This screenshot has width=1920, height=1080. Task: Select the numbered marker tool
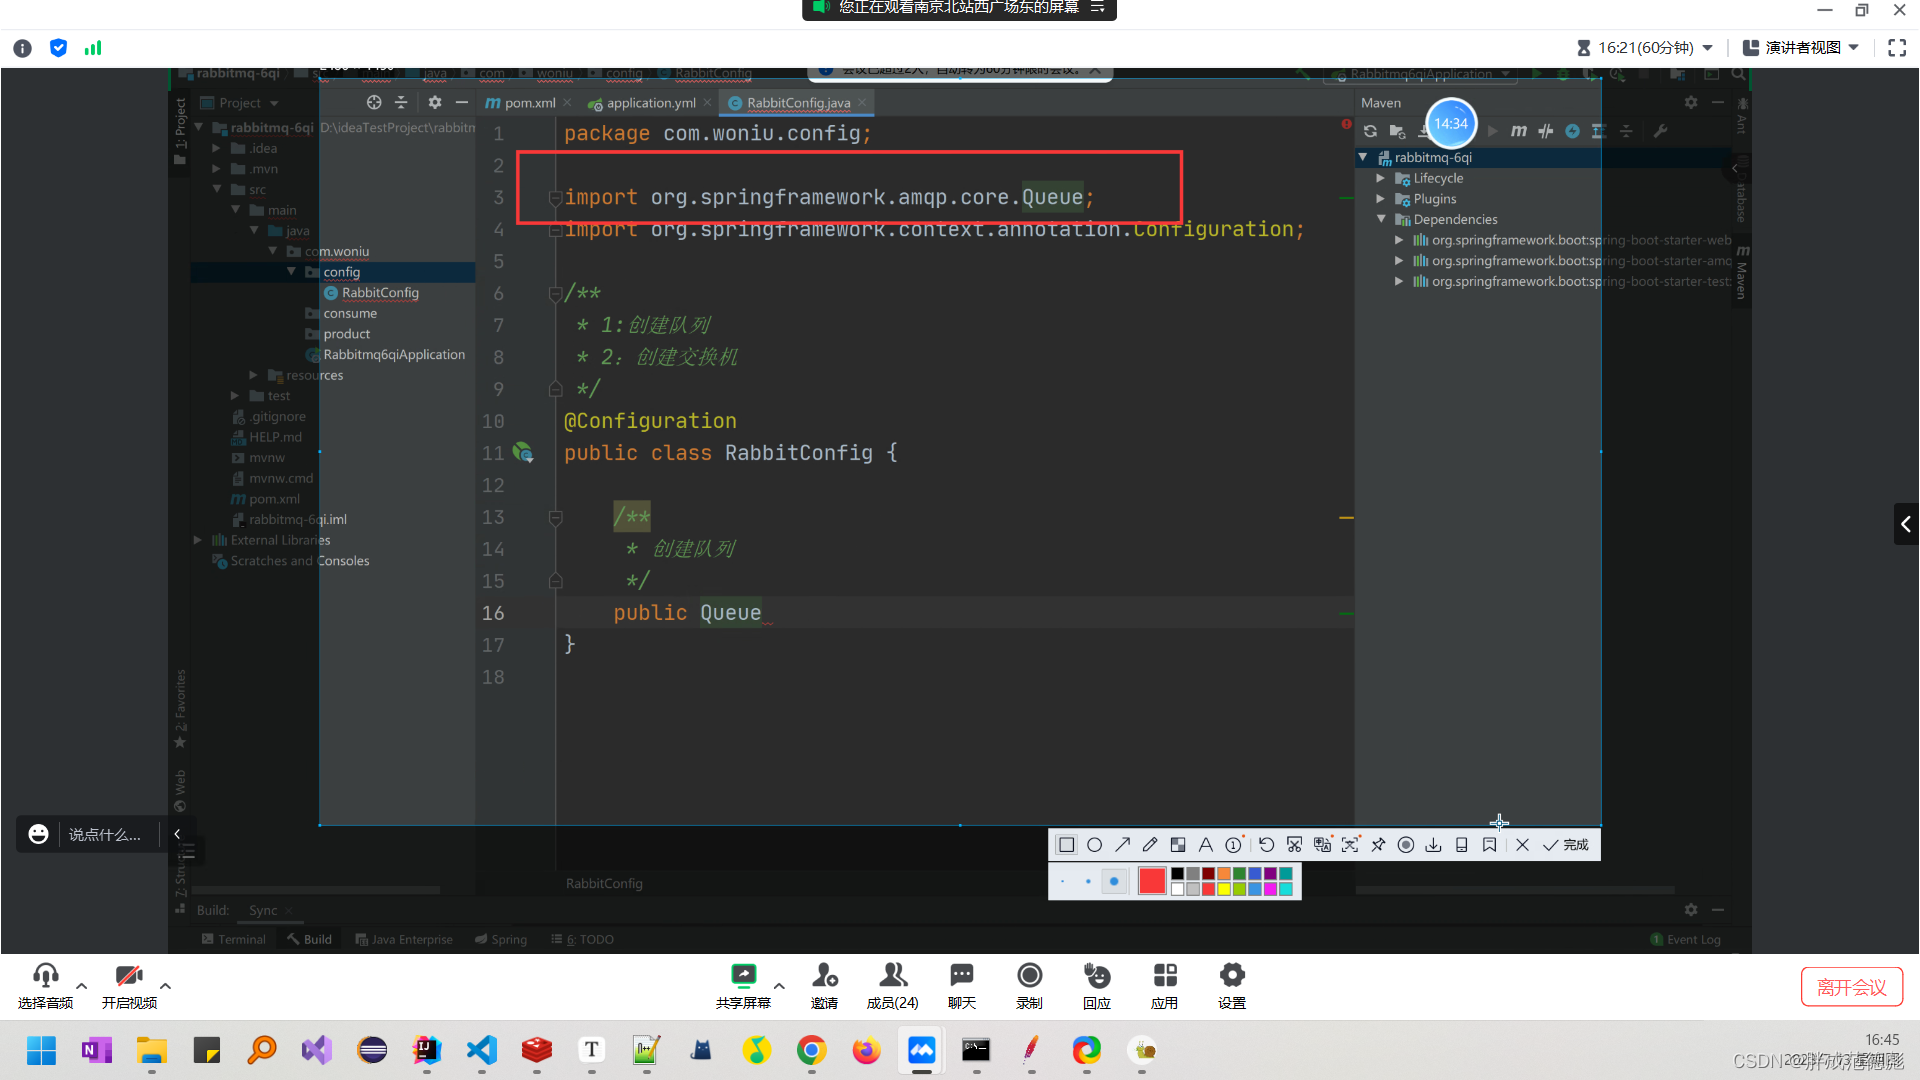click(1234, 845)
